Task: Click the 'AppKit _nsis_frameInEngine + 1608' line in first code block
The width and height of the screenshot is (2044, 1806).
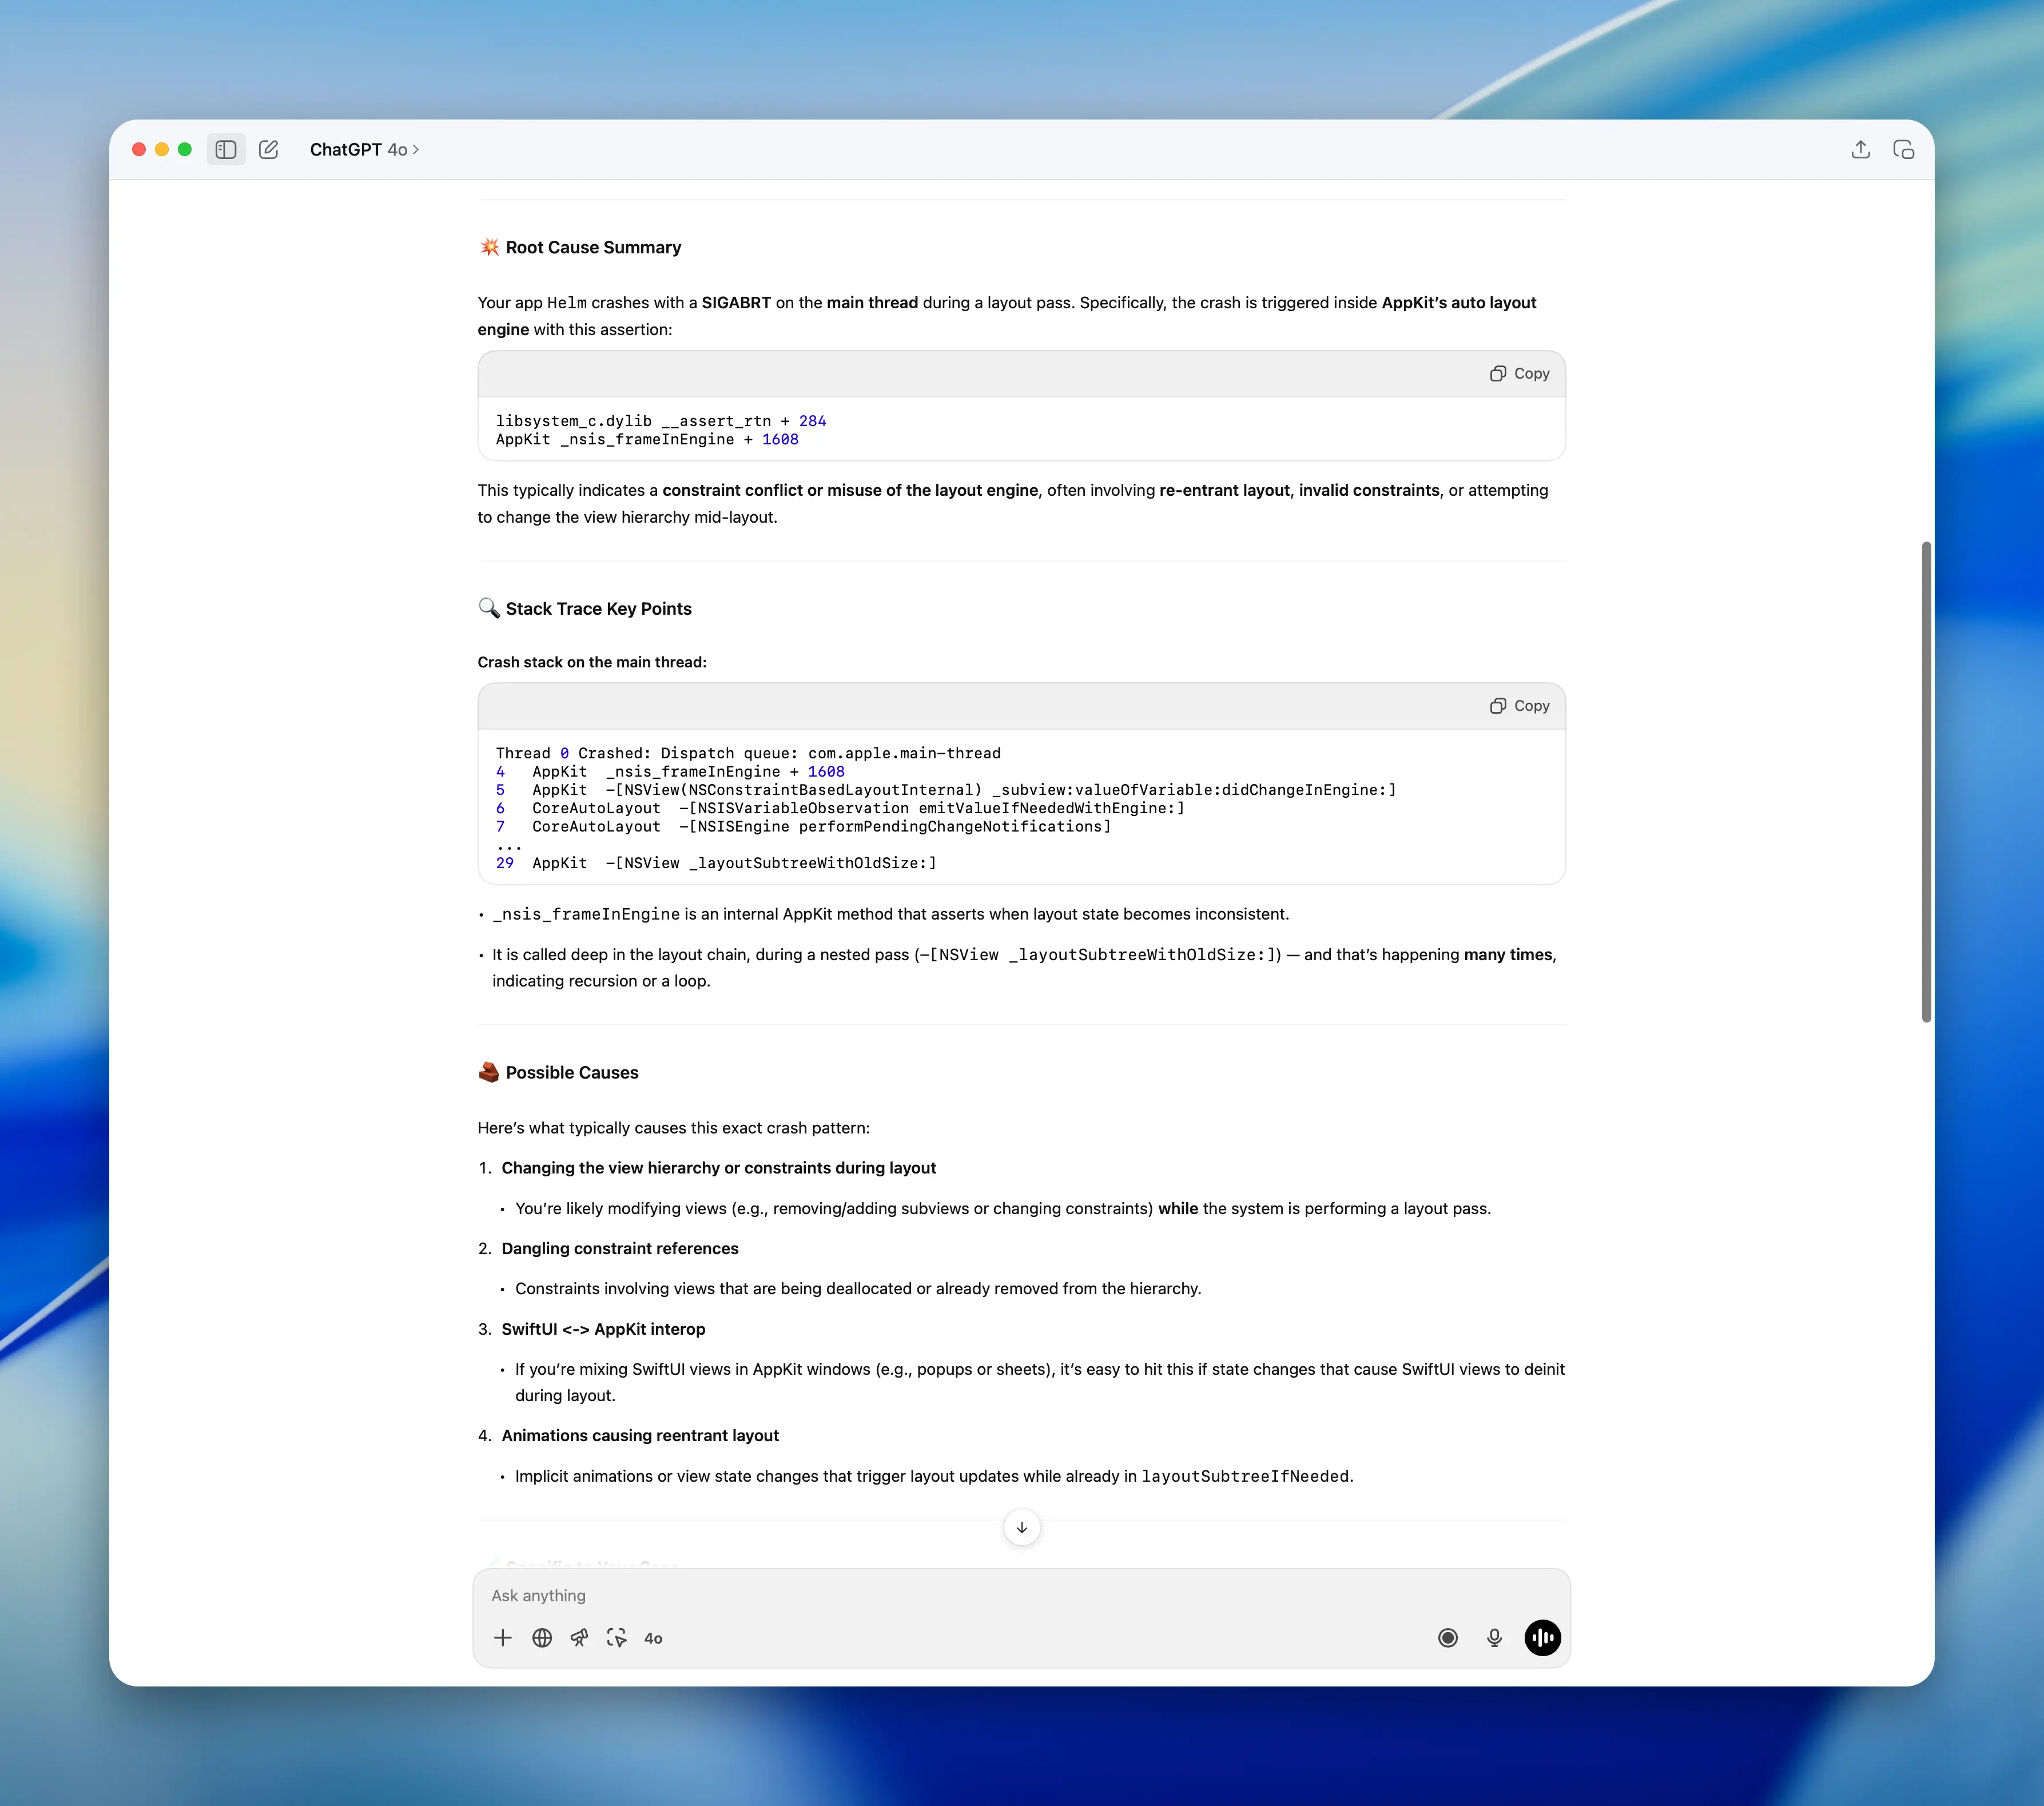Action: 647,440
